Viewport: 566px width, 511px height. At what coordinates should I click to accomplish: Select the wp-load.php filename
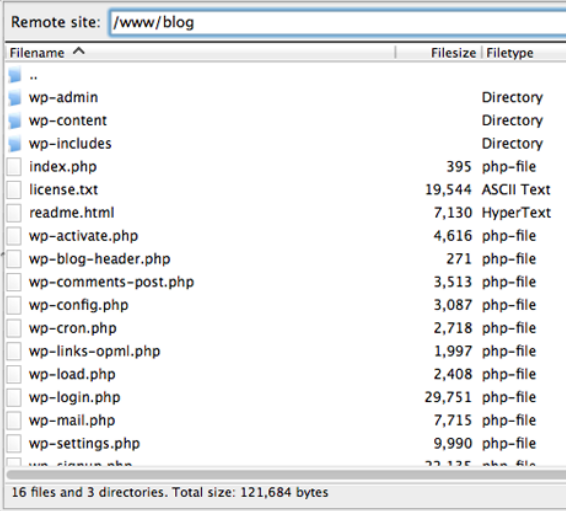pos(72,375)
